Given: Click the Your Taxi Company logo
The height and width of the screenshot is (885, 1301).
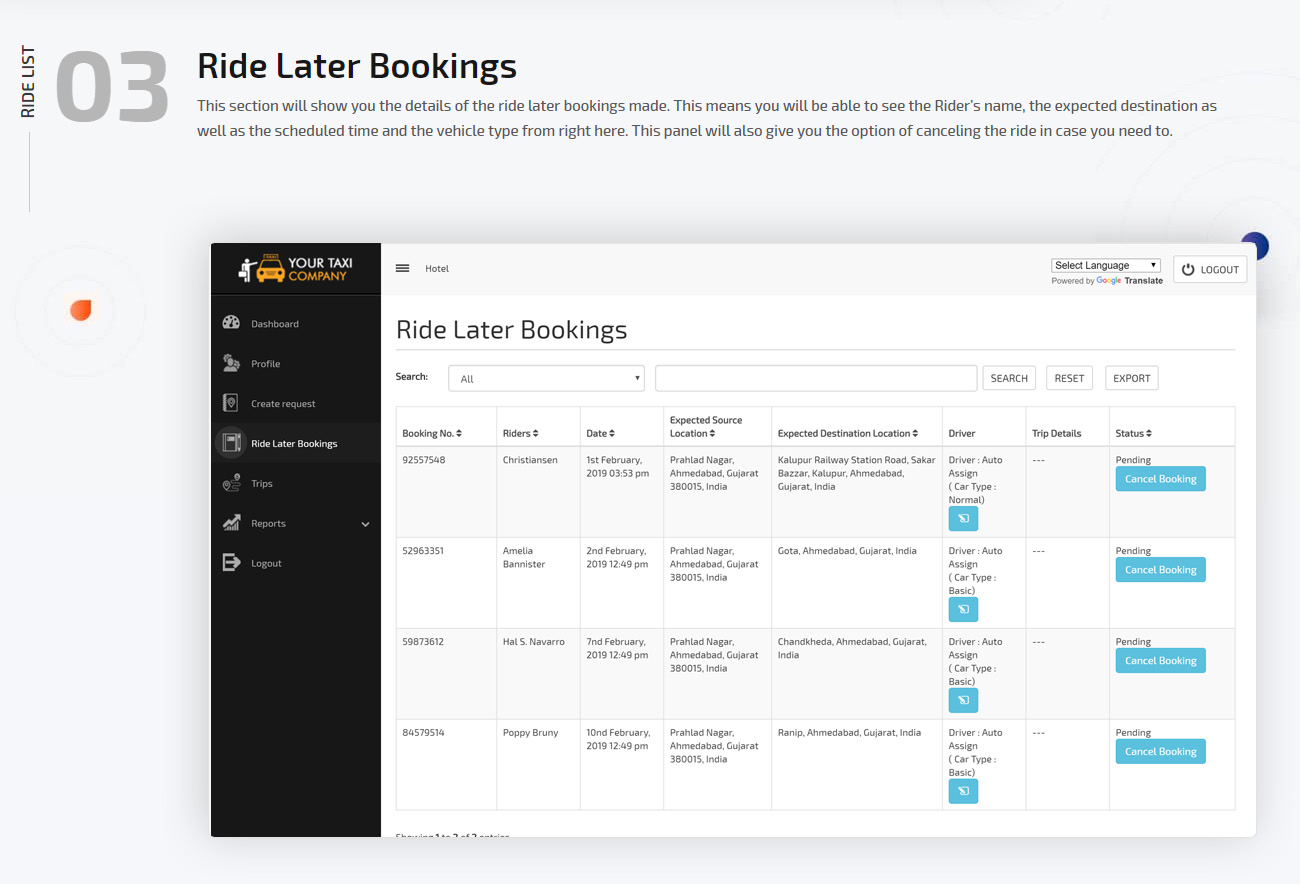Looking at the screenshot, I should [x=296, y=269].
